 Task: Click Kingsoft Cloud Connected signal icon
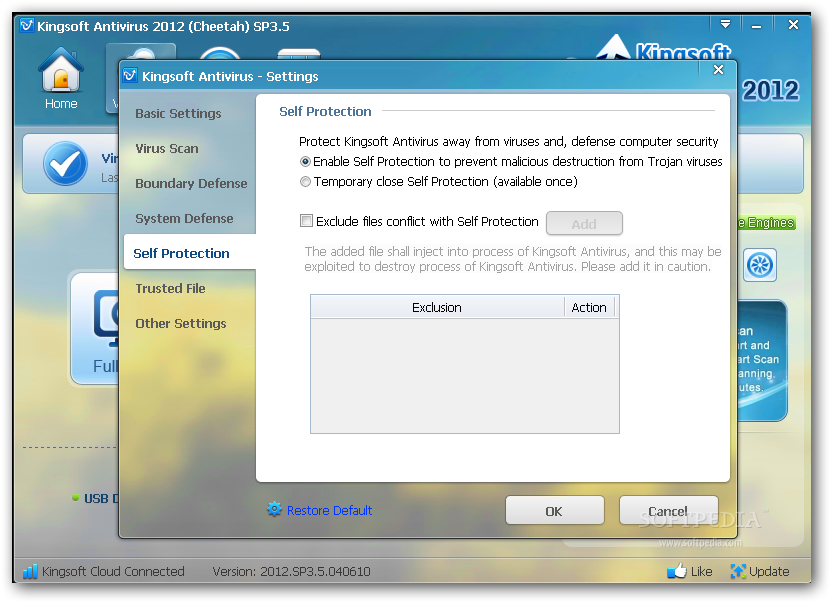point(30,571)
